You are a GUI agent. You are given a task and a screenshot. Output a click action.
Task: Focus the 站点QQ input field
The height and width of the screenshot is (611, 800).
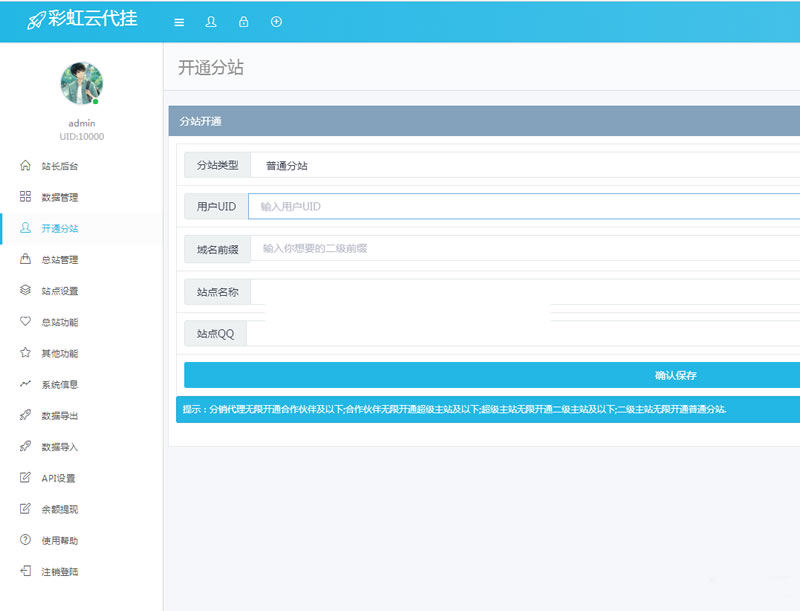pos(523,334)
